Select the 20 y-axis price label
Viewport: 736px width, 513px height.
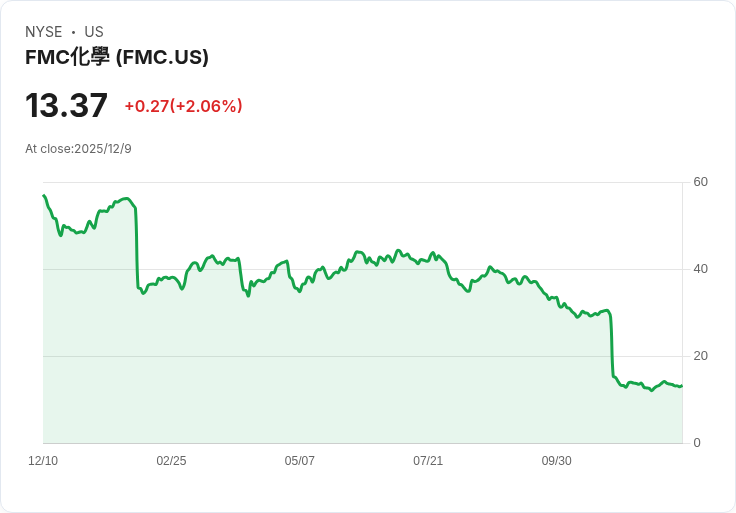click(700, 356)
